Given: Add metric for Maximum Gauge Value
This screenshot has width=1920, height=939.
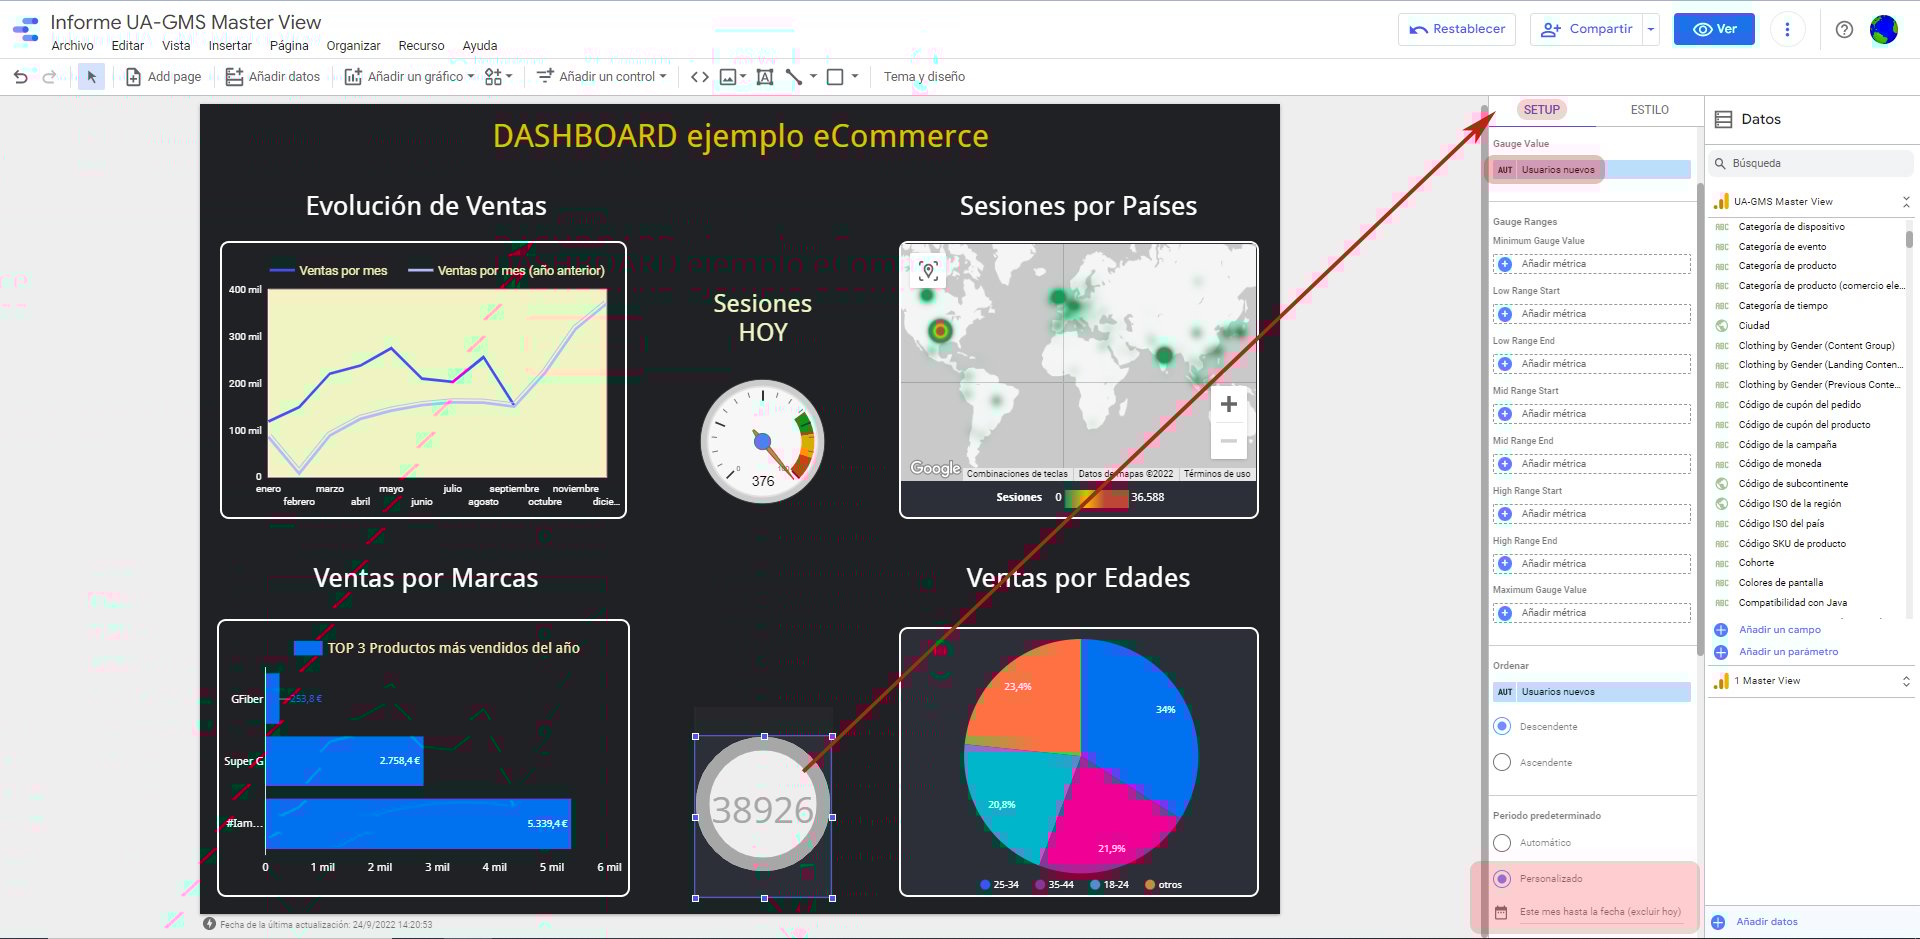Looking at the screenshot, I should tap(1592, 613).
